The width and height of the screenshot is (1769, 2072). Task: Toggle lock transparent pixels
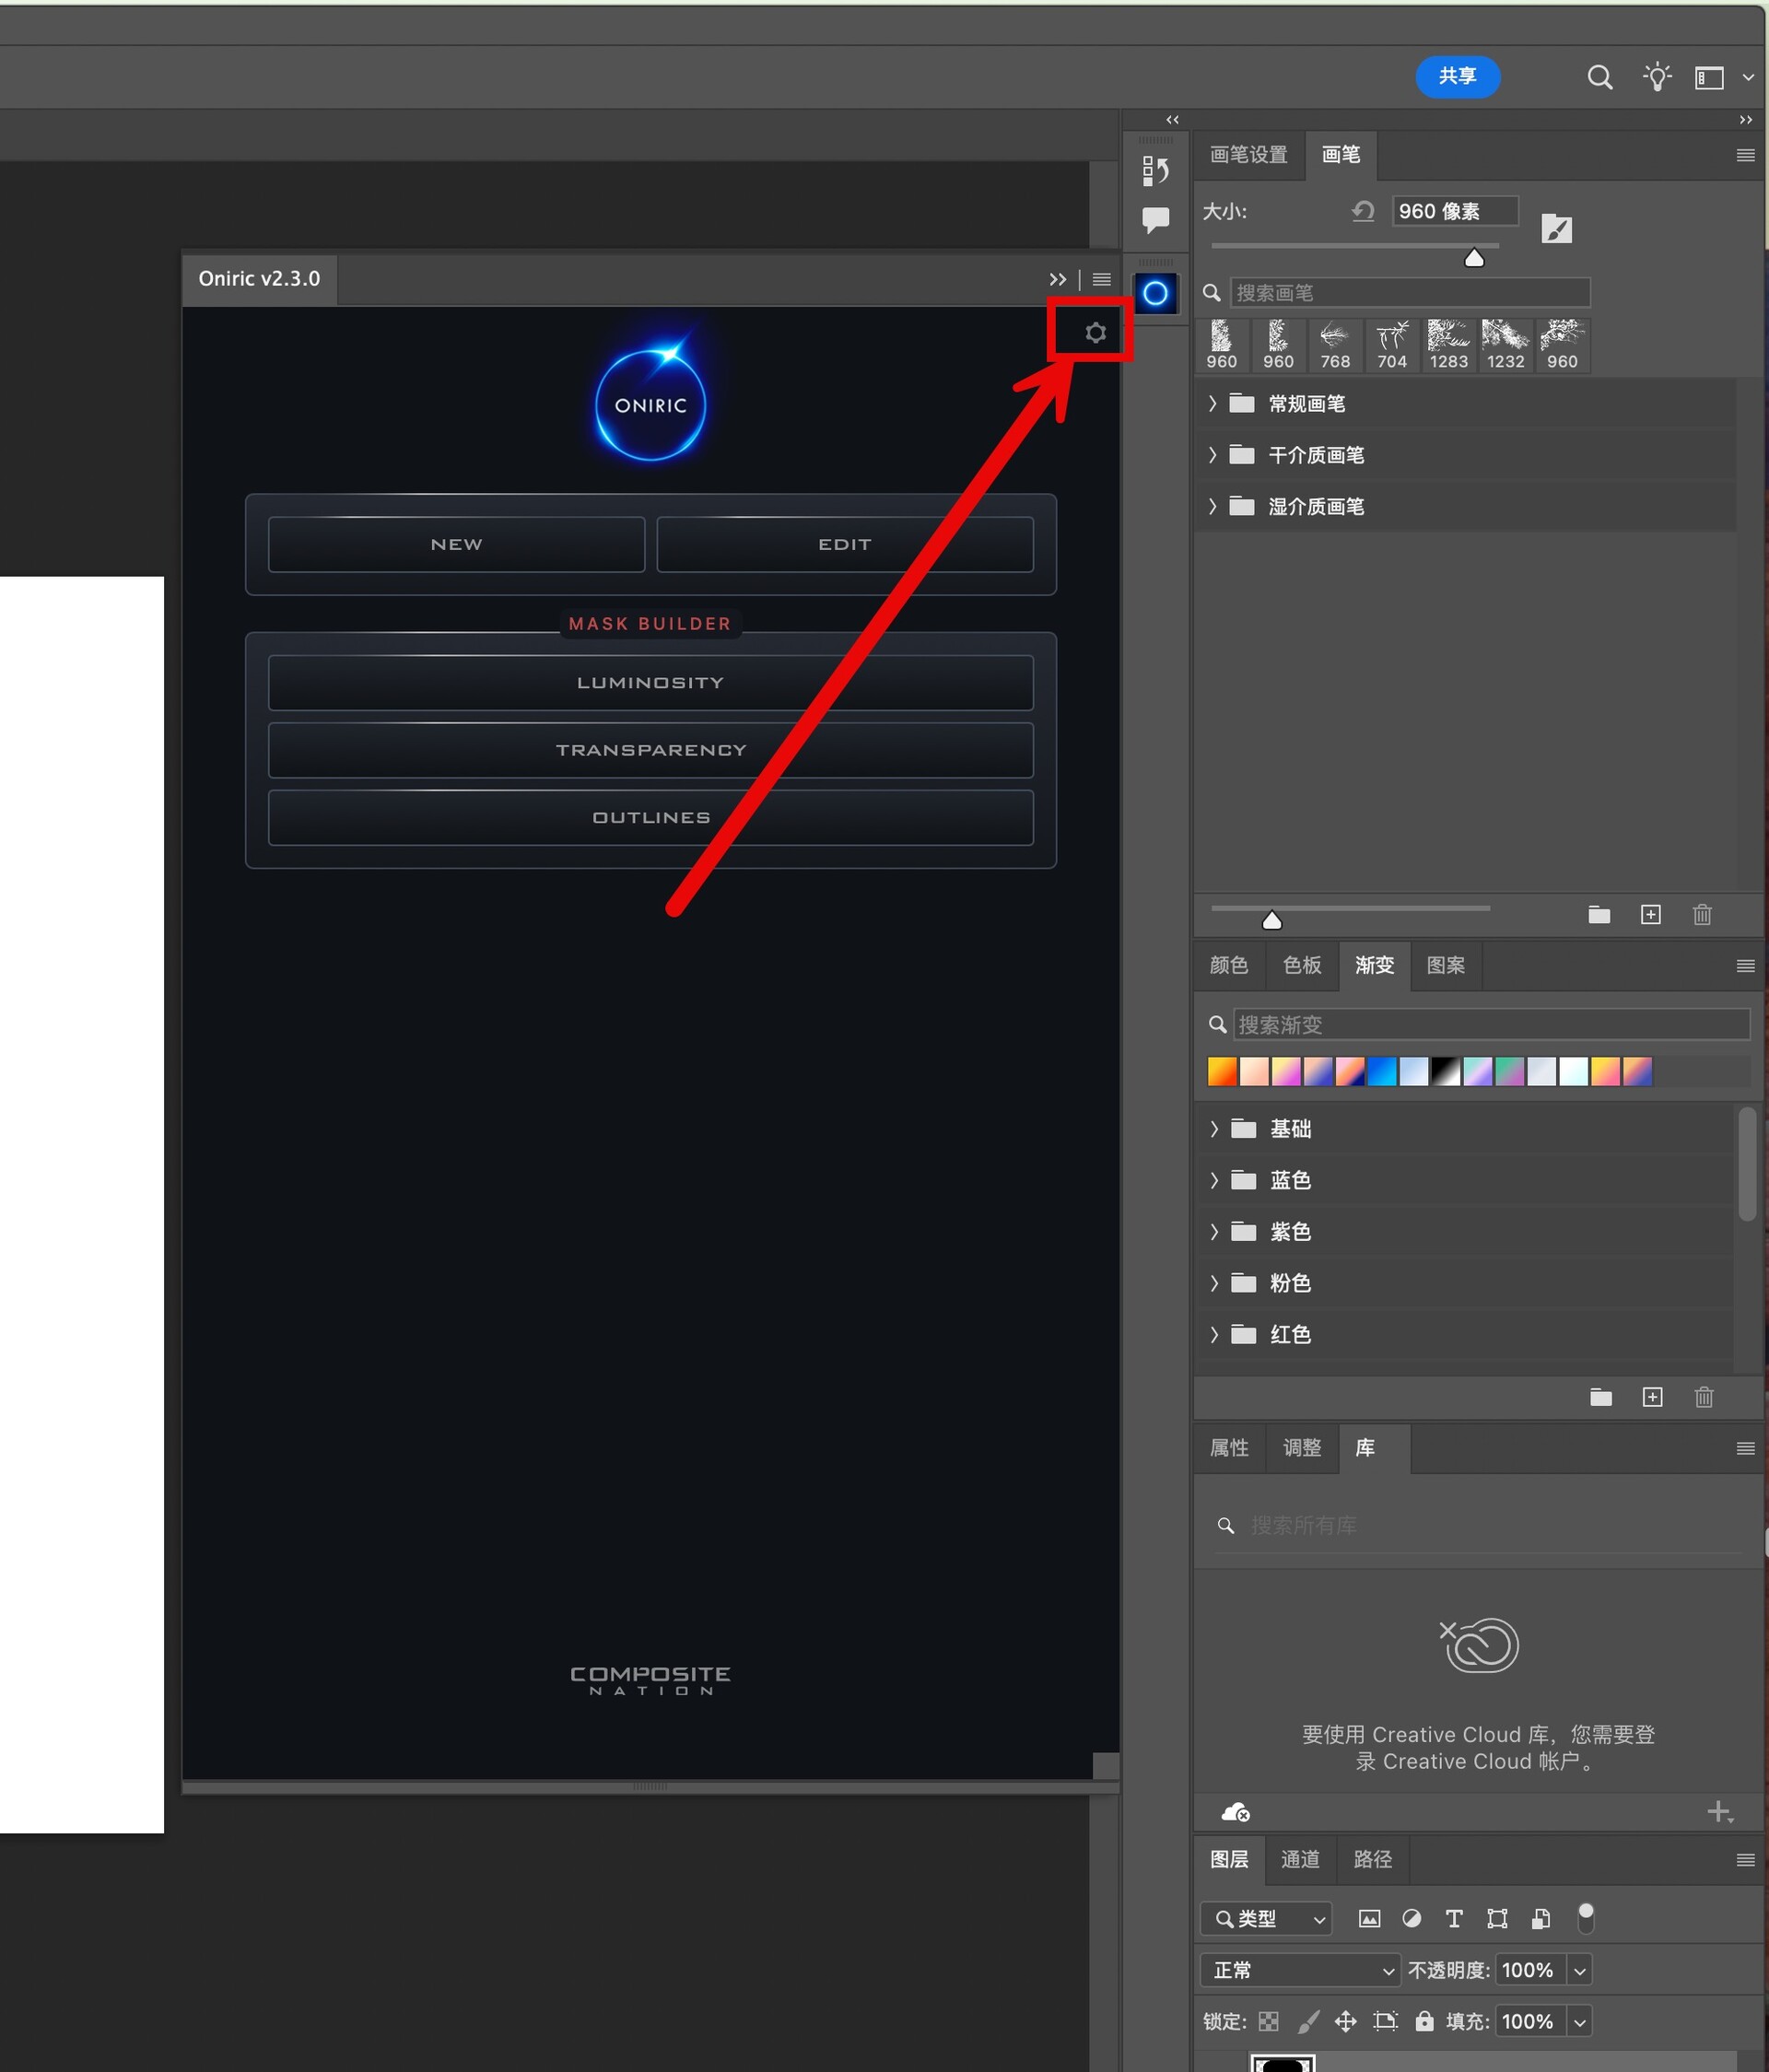[x=1268, y=2021]
